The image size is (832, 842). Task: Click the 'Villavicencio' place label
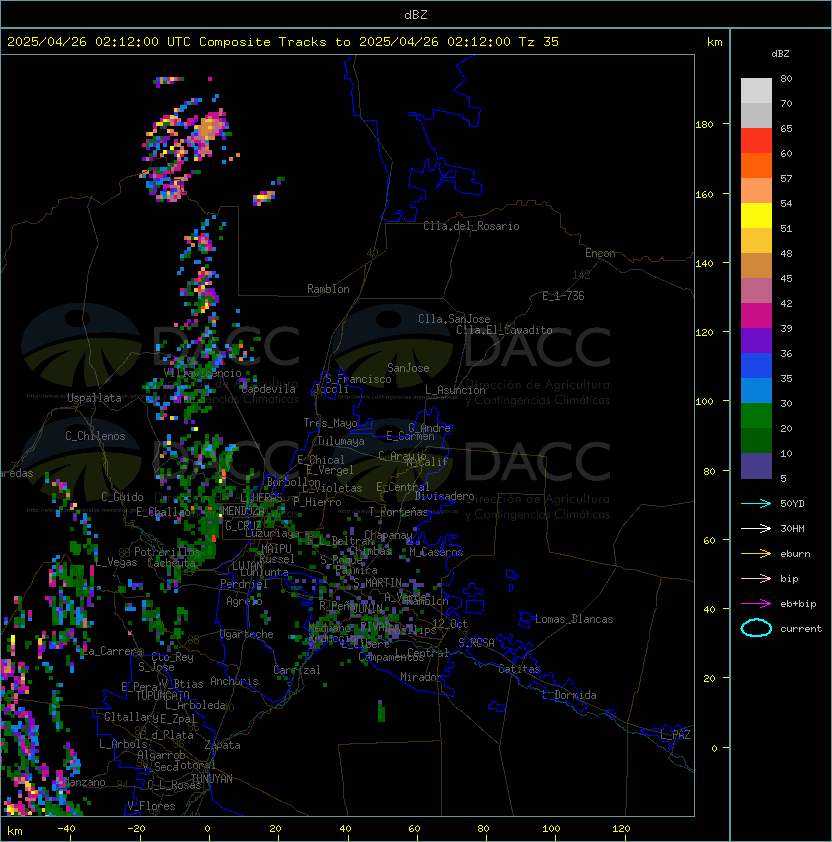click(202, 373)
